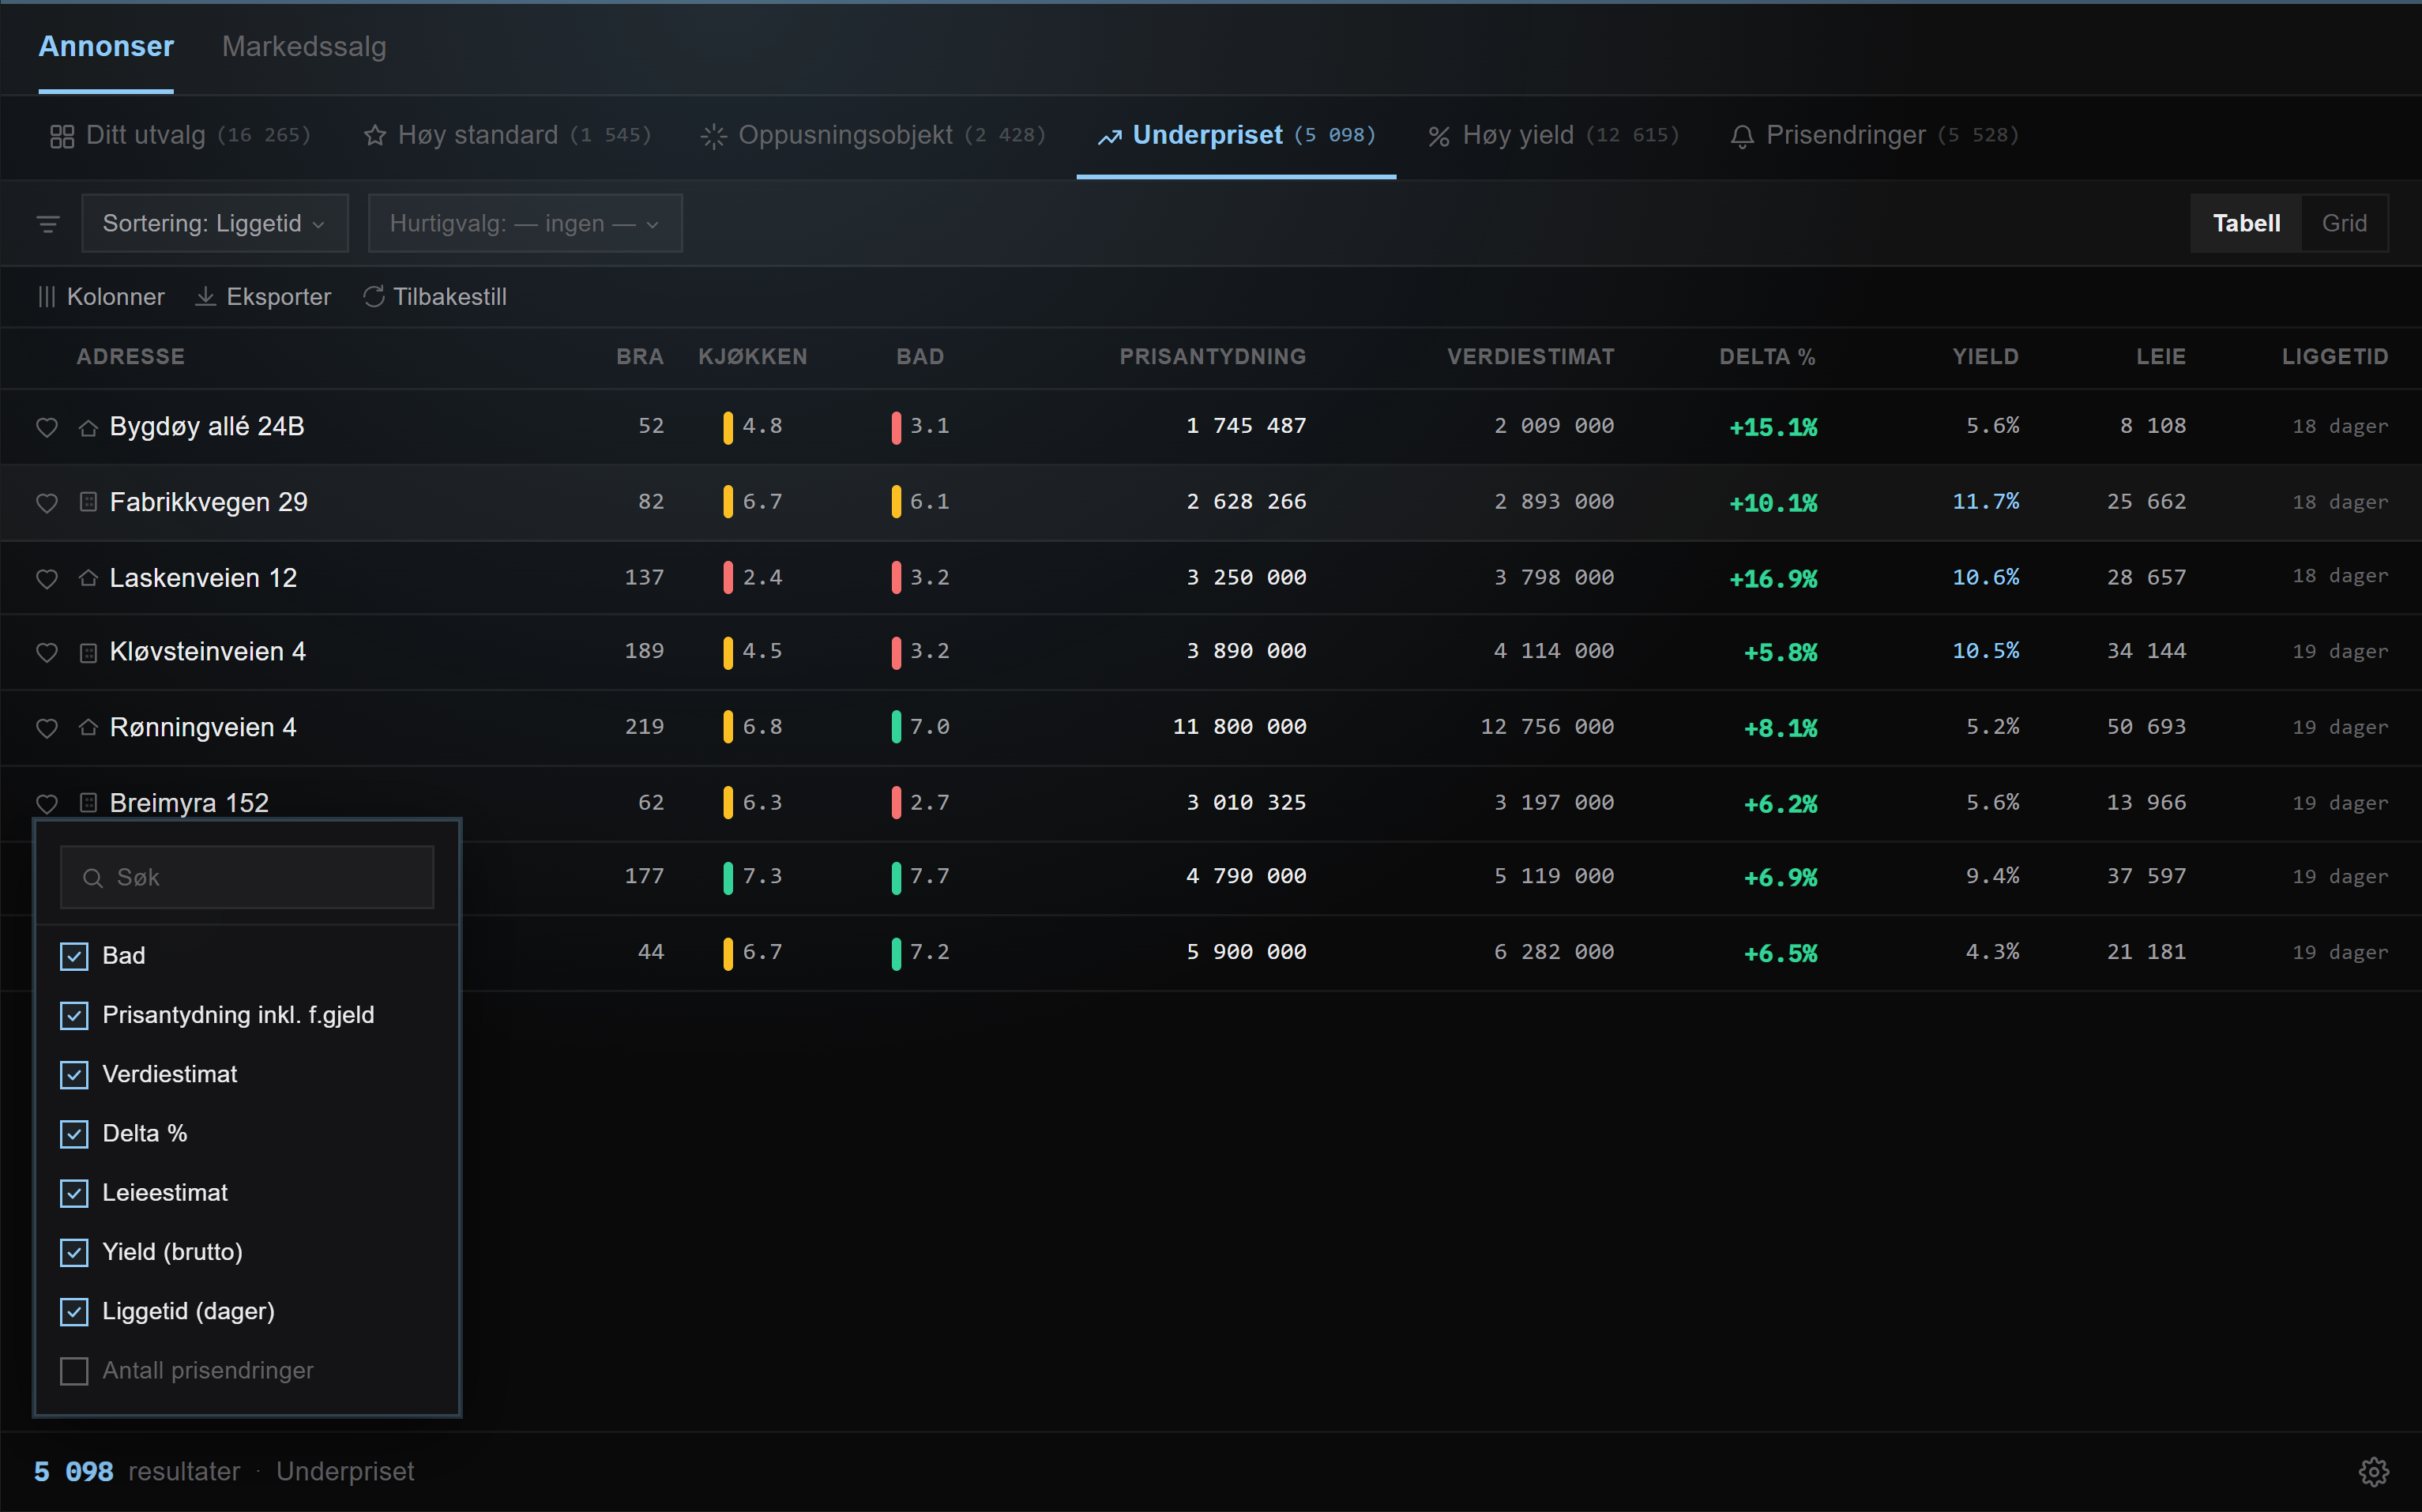
Task: Click building icon next to Kløvsteinveien 4
Action: click(88, 652)
